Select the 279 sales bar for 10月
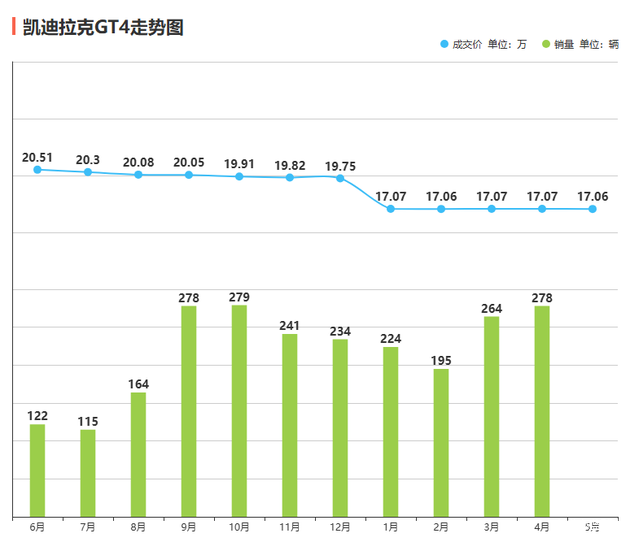 pyautogui.click(x=239, y=410)
